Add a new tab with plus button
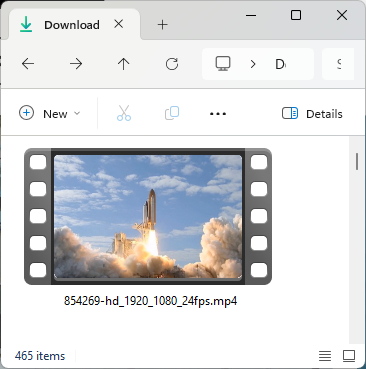The image size is (366, 369). (x=163, y=25)
